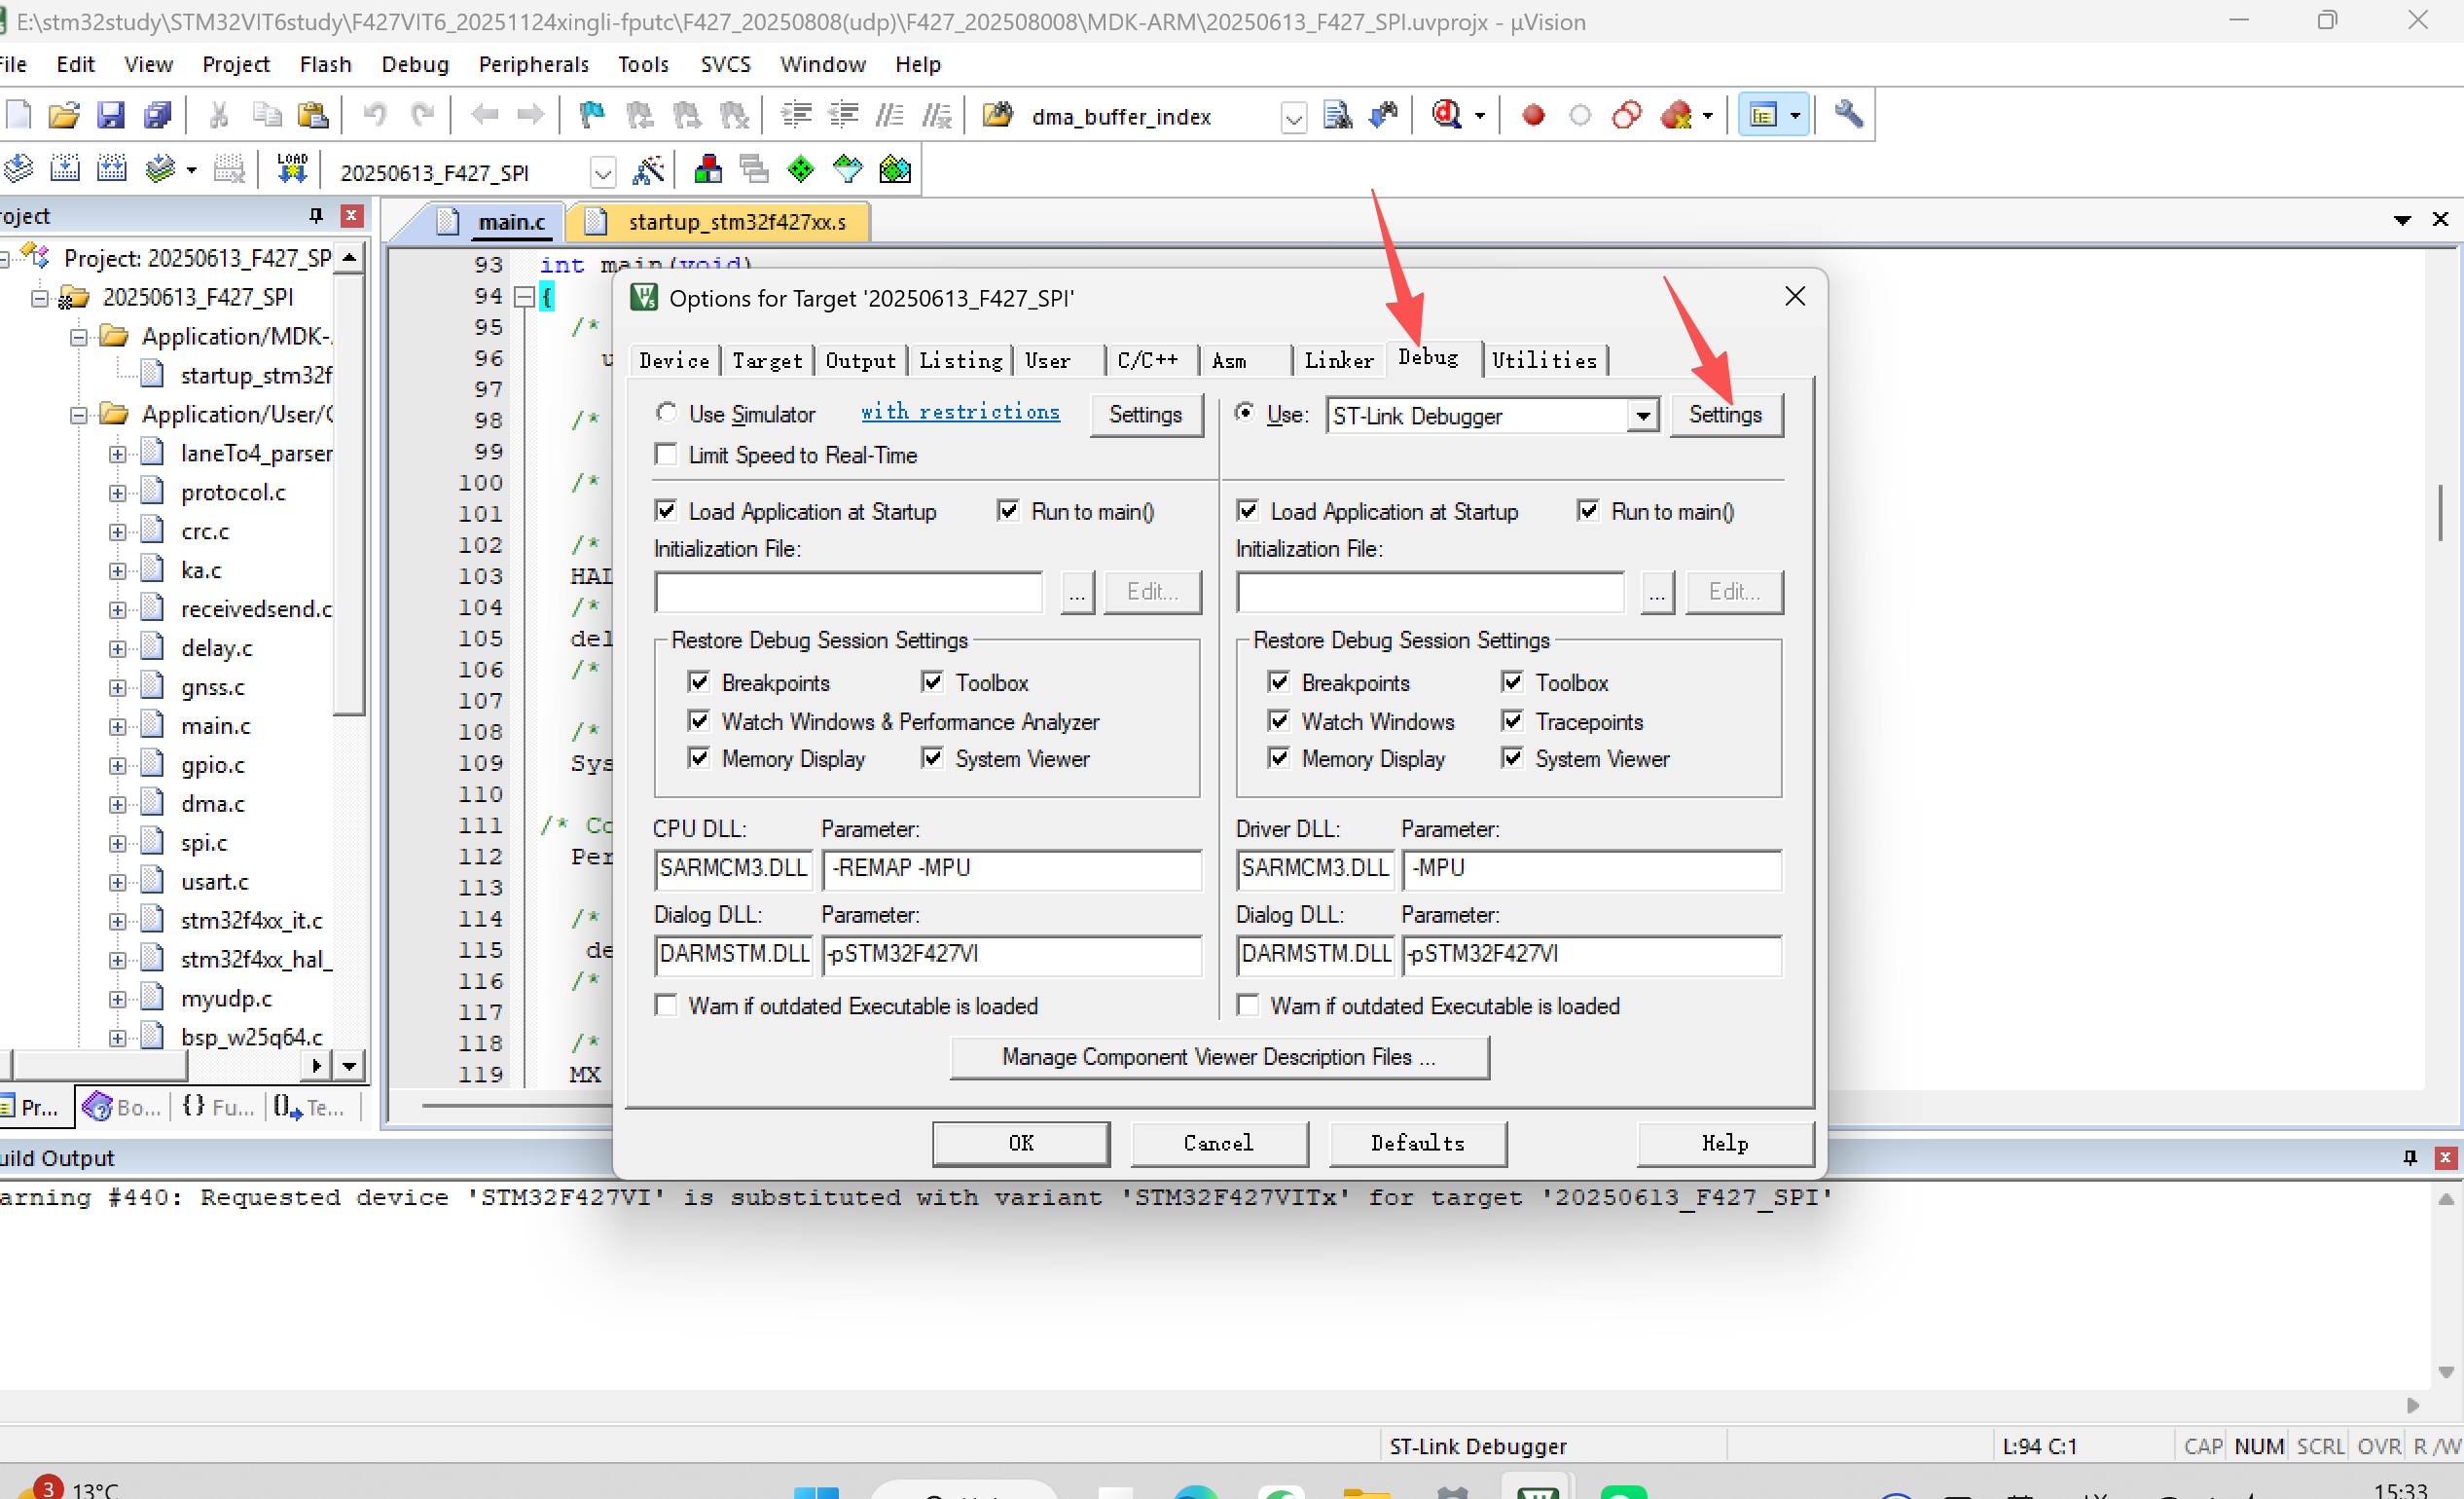Click Settings next to ST-Link Debugger
The height and width of the screenshot is (1499, 2464).
(1724, 415)
